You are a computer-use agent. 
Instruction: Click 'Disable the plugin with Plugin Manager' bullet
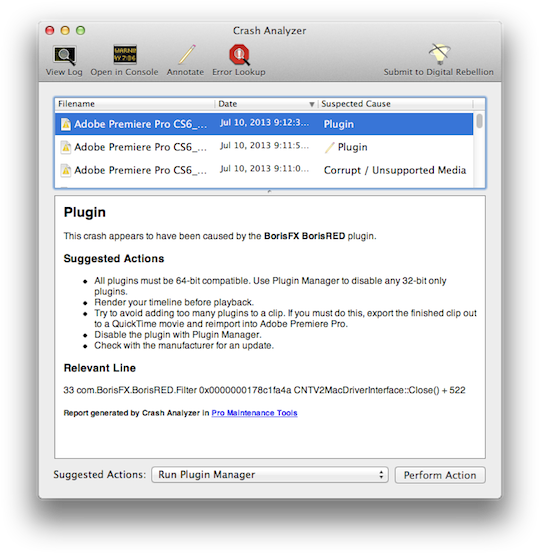[178, 335]
